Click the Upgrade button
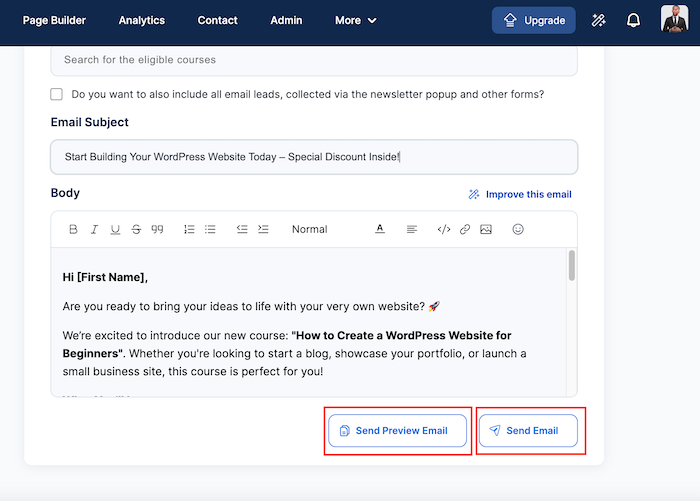This screenshot has width=700, height=501. coord(533,21)
